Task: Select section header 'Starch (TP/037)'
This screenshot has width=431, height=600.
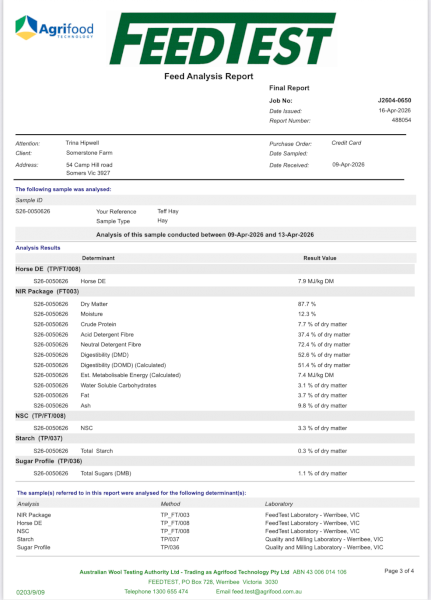Action: coord(39,438)
